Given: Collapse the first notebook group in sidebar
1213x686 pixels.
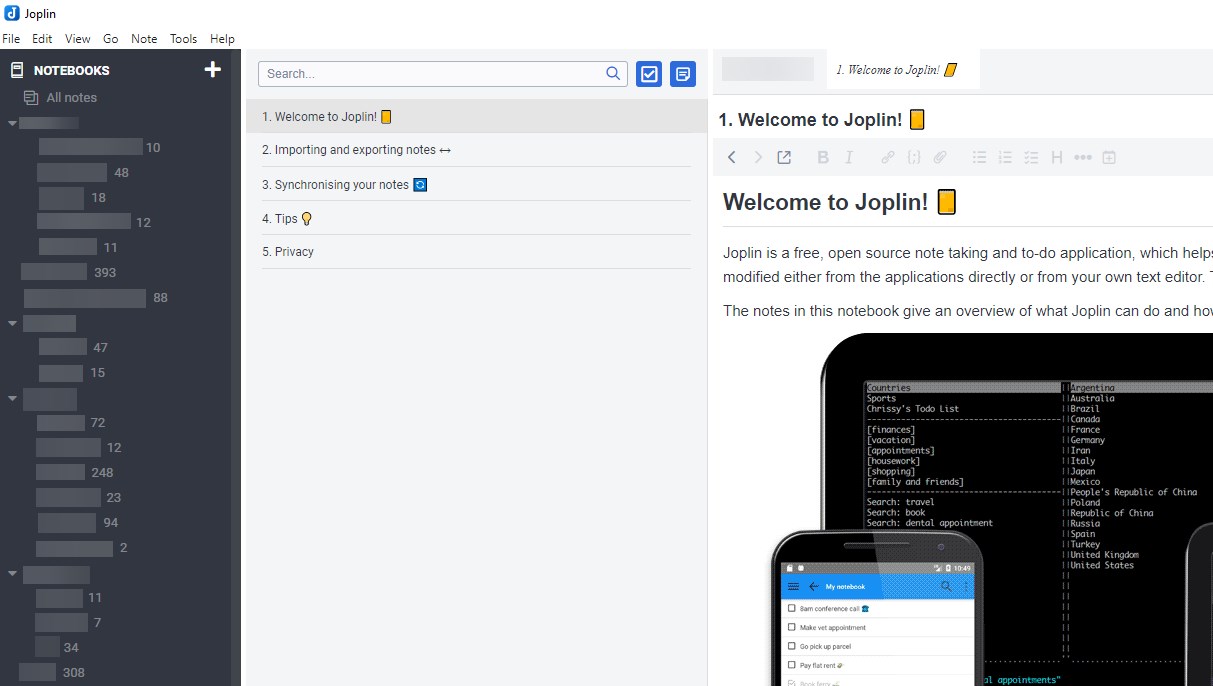Looking at the screenshot, I should pyautogui.click(x=12, y=123).
